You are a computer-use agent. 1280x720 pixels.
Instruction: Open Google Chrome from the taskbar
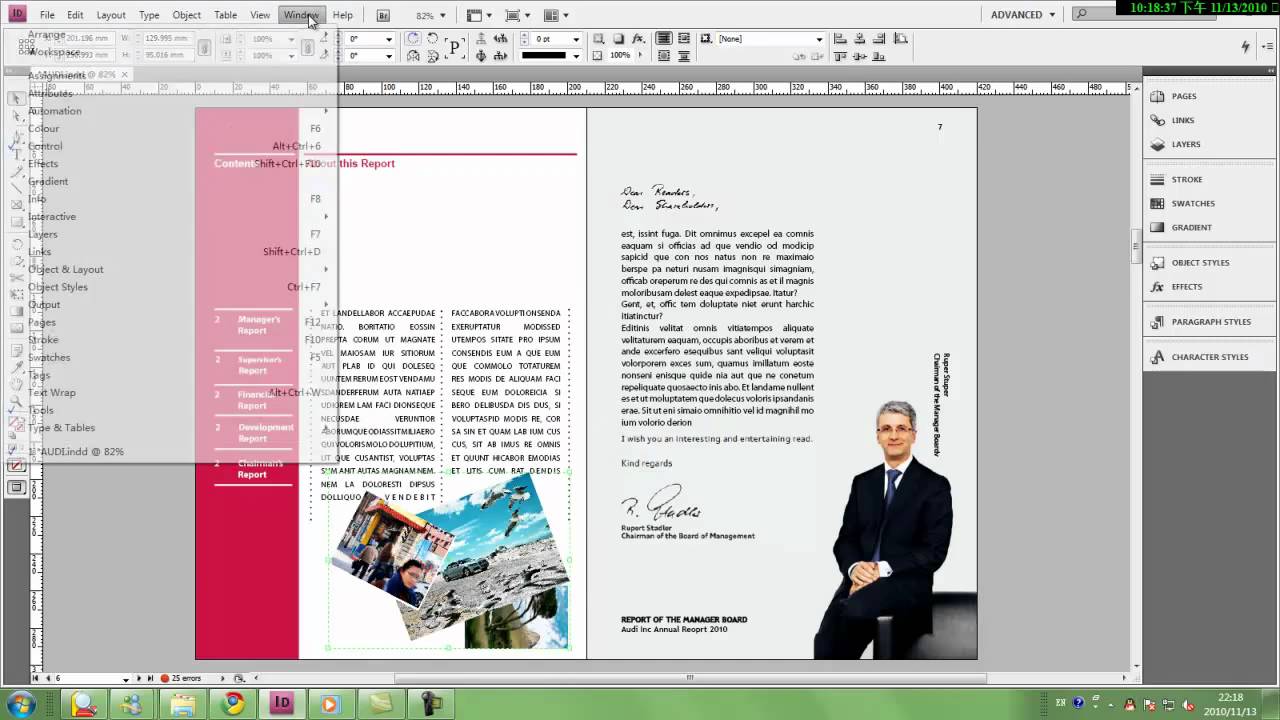(233, 704)
